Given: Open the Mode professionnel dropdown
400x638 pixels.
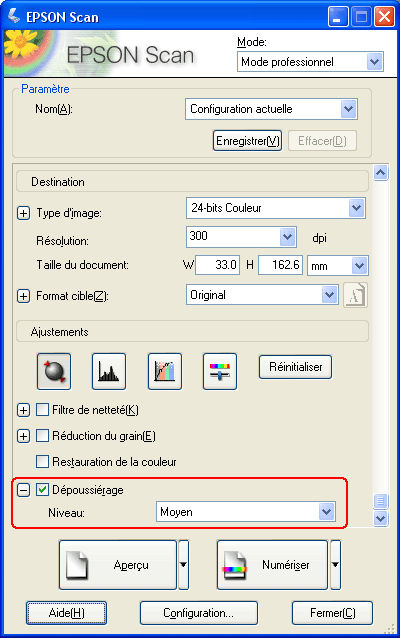Looking at the screenshot, I should pos(310,62).
